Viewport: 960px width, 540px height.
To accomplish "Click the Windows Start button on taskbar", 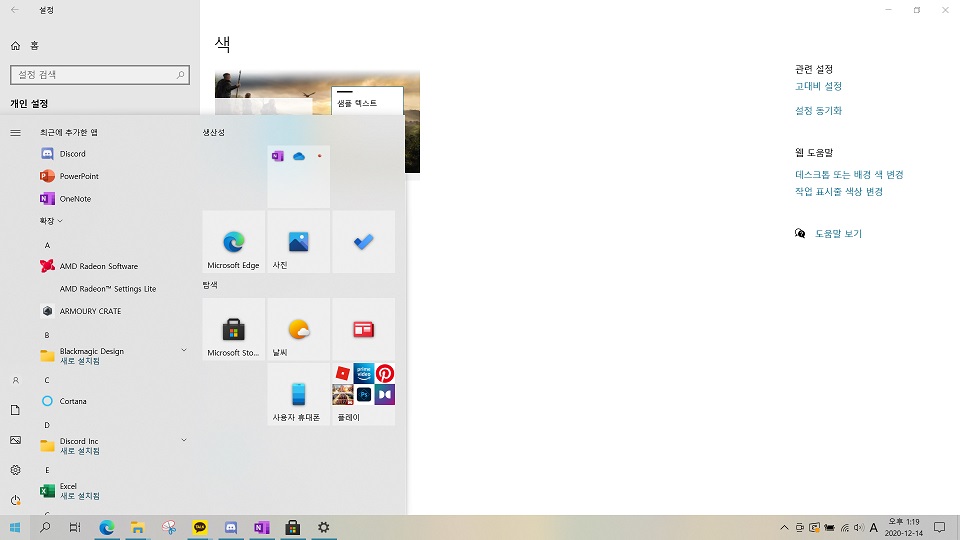I will [x=15, y=527].
